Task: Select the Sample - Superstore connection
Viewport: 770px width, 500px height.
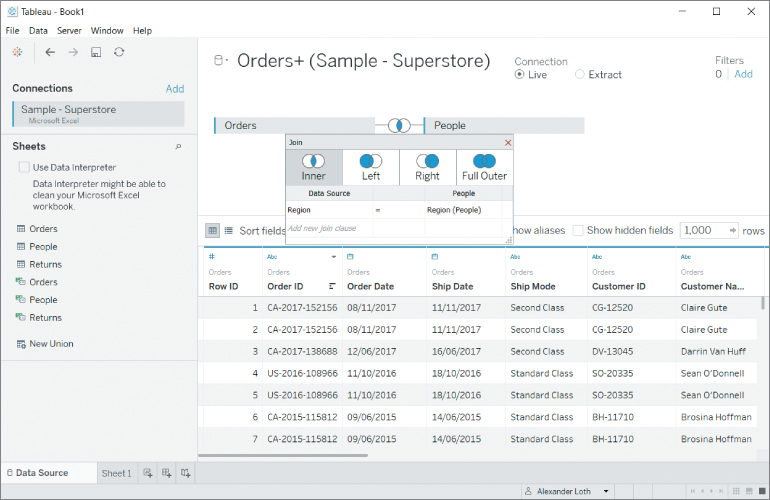Action: 98,114
